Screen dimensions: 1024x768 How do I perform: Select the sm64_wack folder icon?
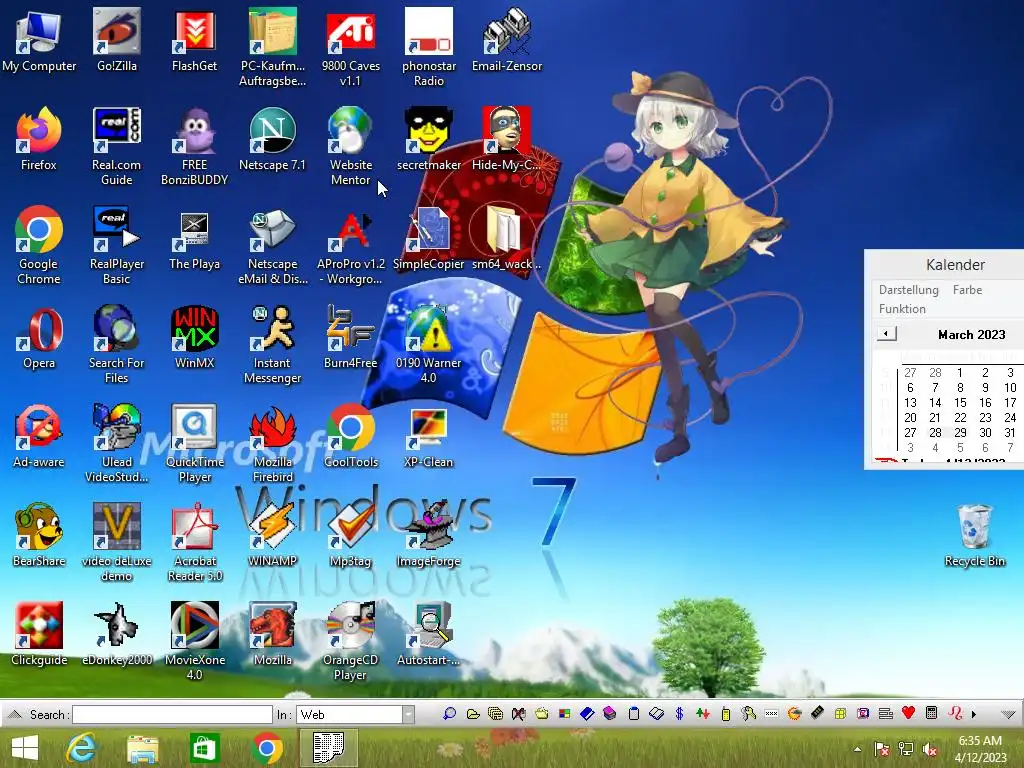506,238
